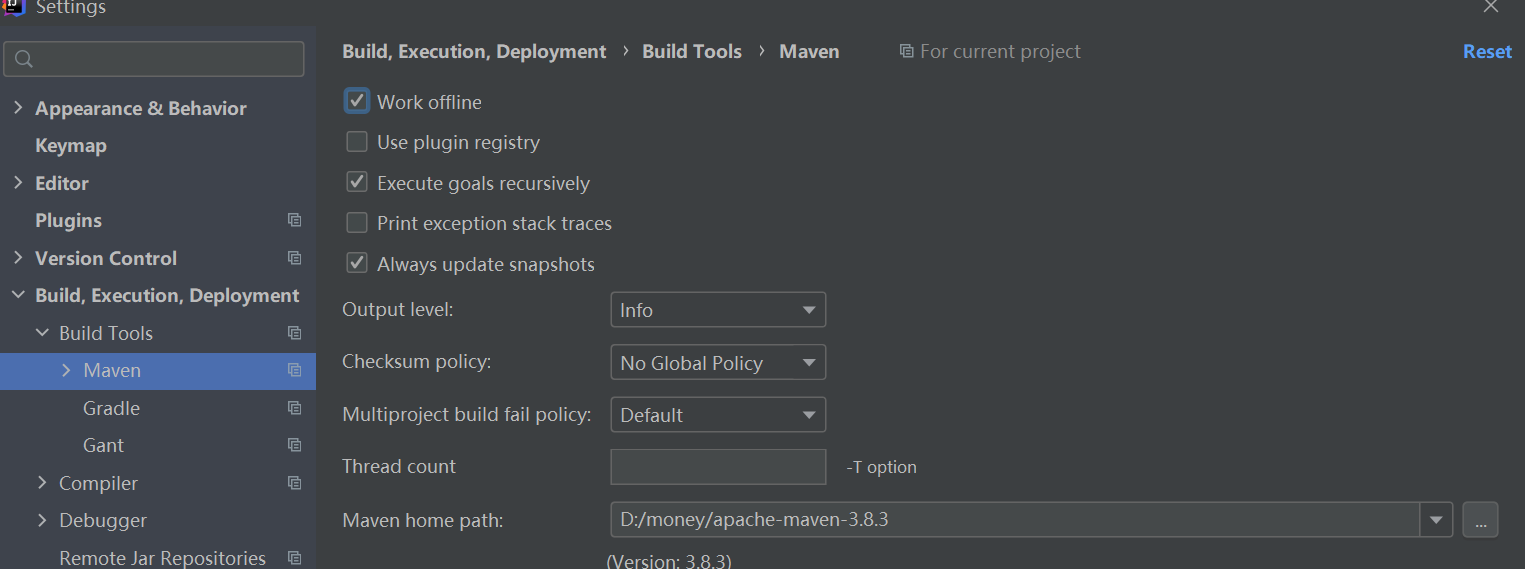This screenshot has width=1525, height=569.
Task: Click the project-scope icon beside Compiler
Action: [294, 483]
